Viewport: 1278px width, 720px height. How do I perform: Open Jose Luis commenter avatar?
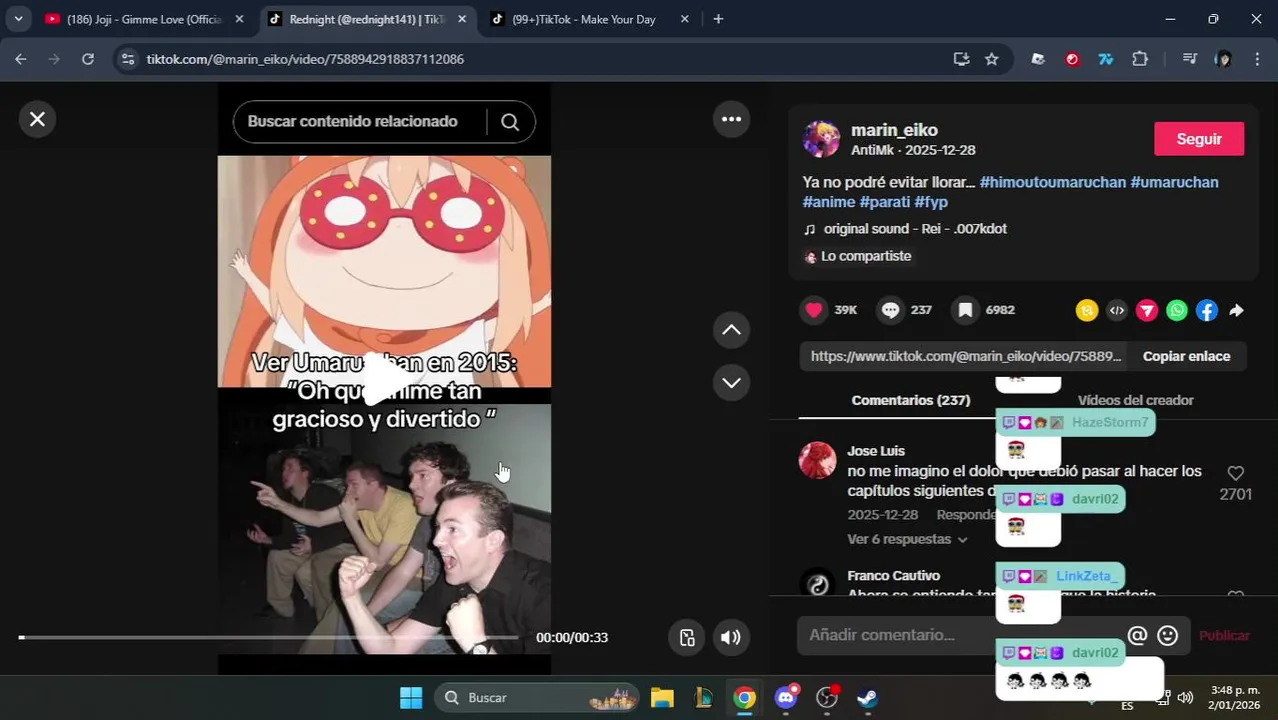click(817, 460)
